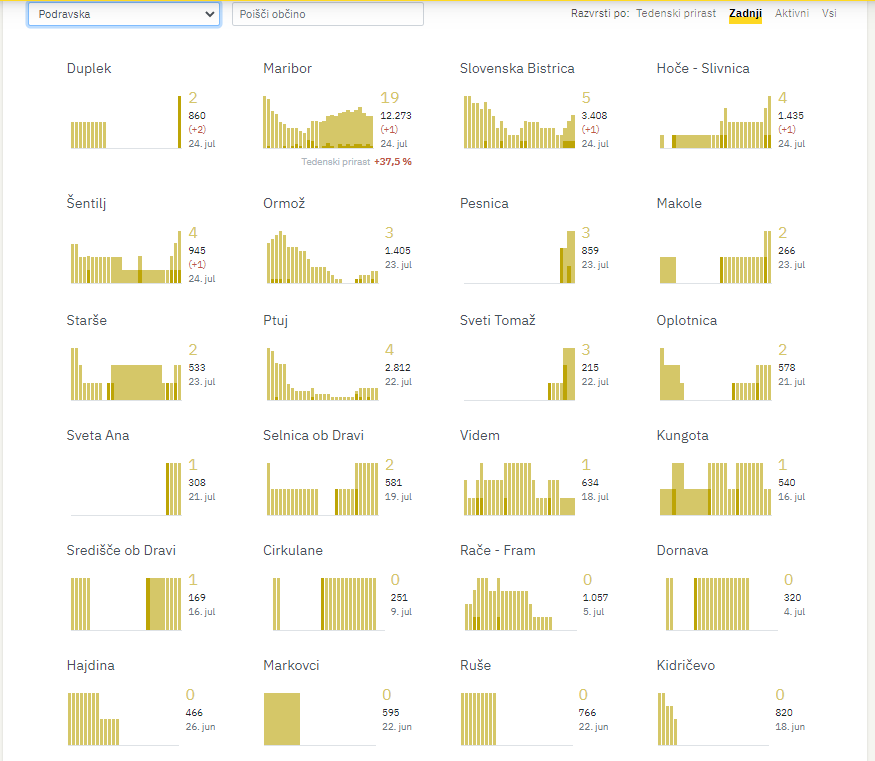Screen dimensions: 875x761
Task: Click the Cirkulane bar chart
Action: [x=328, y=604]
